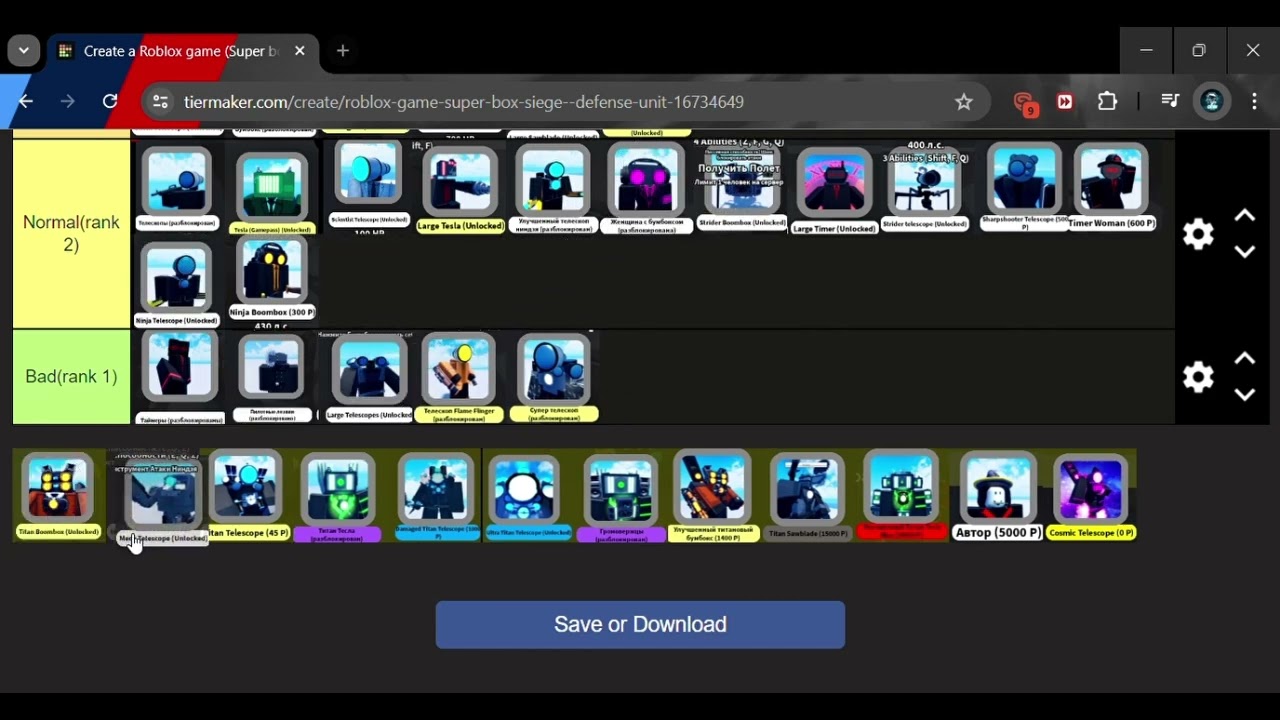Screen dimensions: 1280x720
Task: Select the Titan Telescope (45 P) tile
Action: click(247, 496)
